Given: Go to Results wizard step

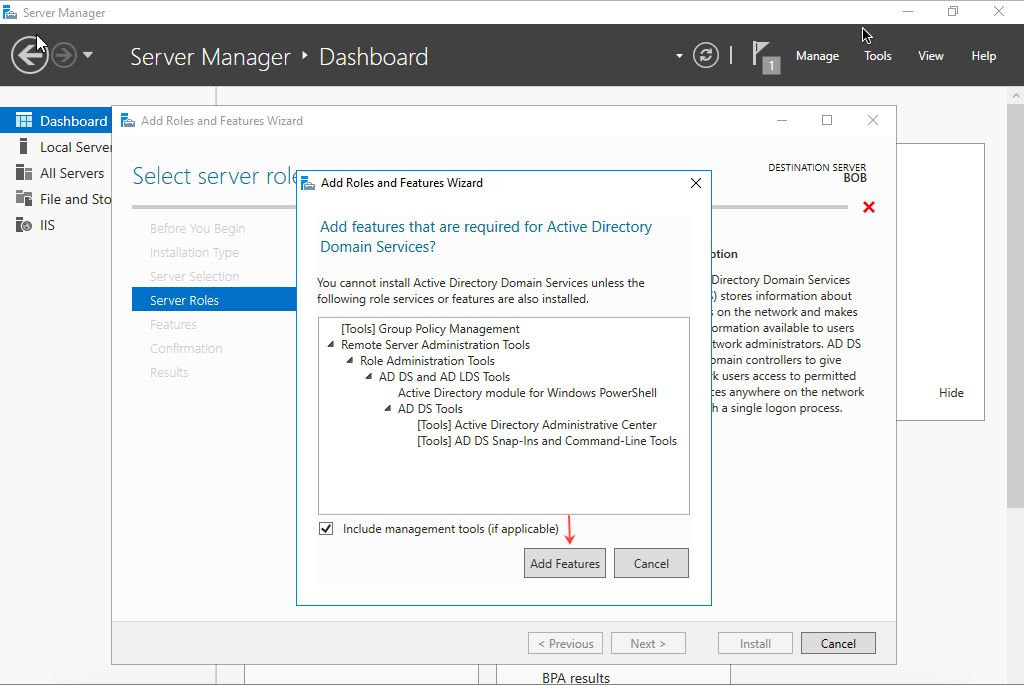Looking at the screenshot, I should [168, 373].
